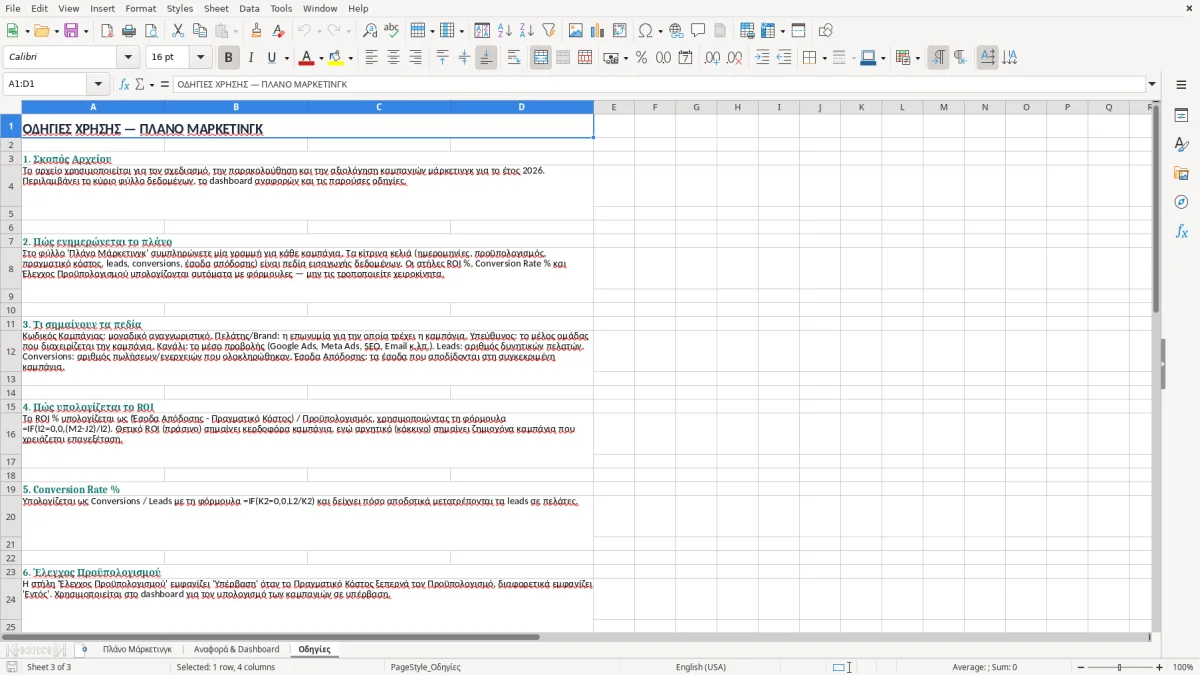Open the font name Calibri dropdown
The image size is (1200, 675).
[127, 58]
